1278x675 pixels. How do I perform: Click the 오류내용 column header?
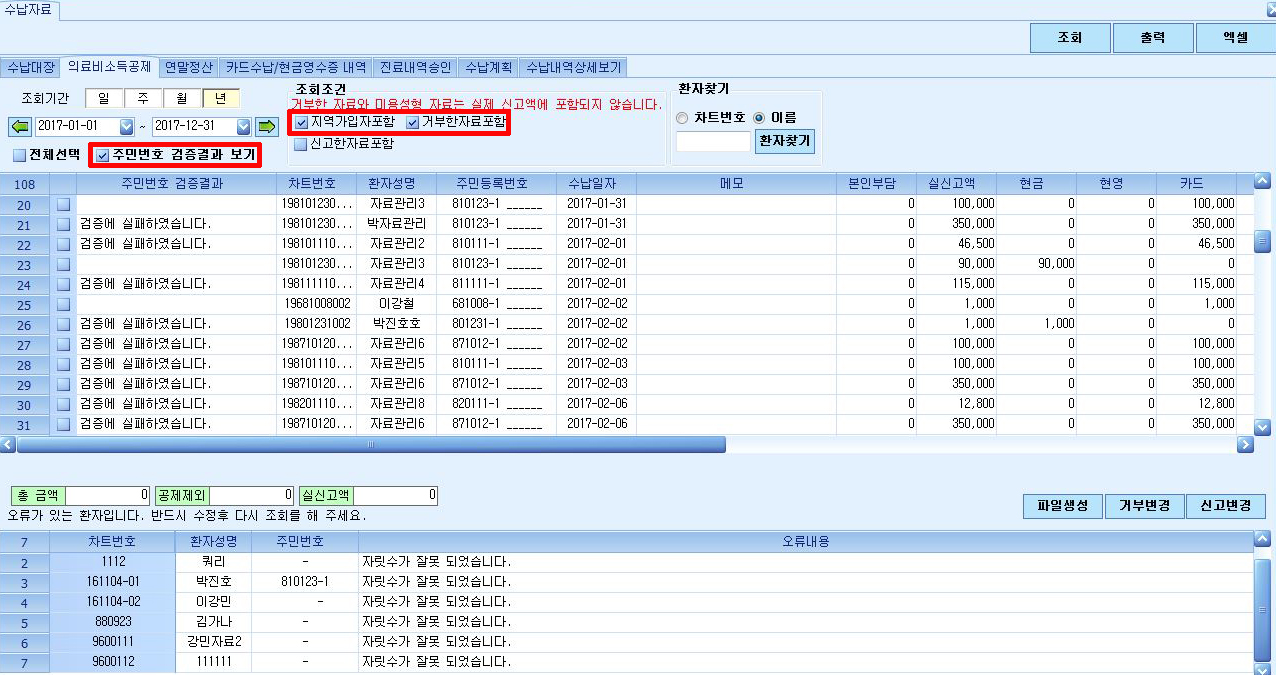click(805, 542)
